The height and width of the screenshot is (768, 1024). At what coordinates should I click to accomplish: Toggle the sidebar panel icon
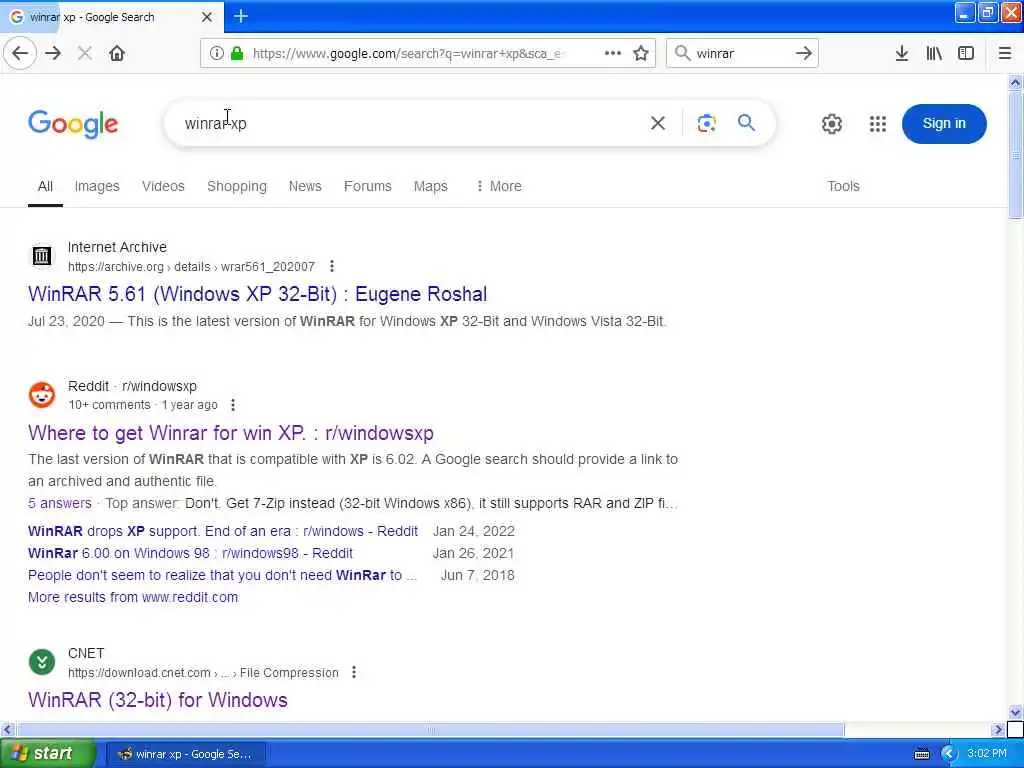[x=966, y=54]
